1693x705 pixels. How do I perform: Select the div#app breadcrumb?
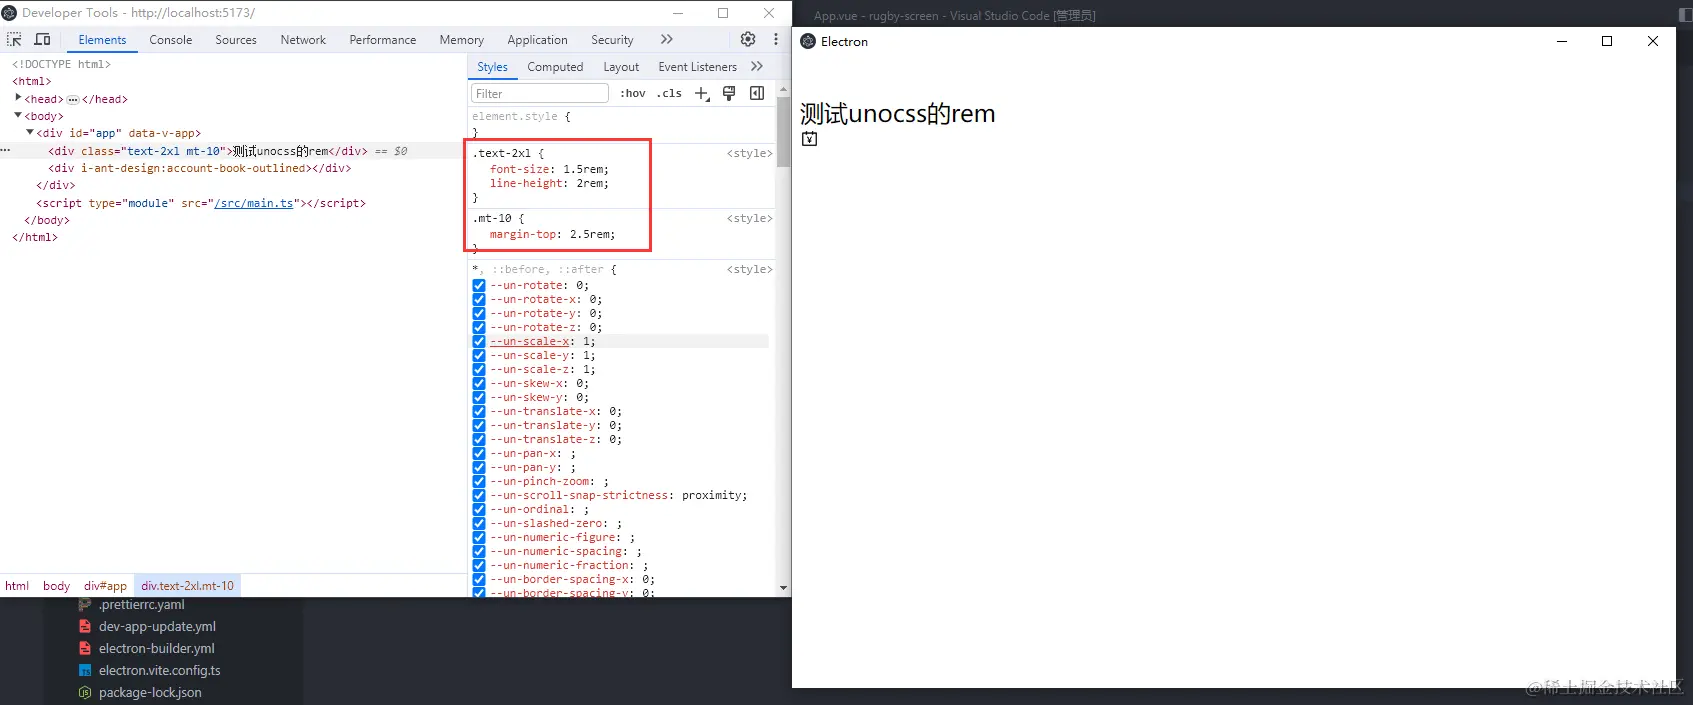click(106, 586)
